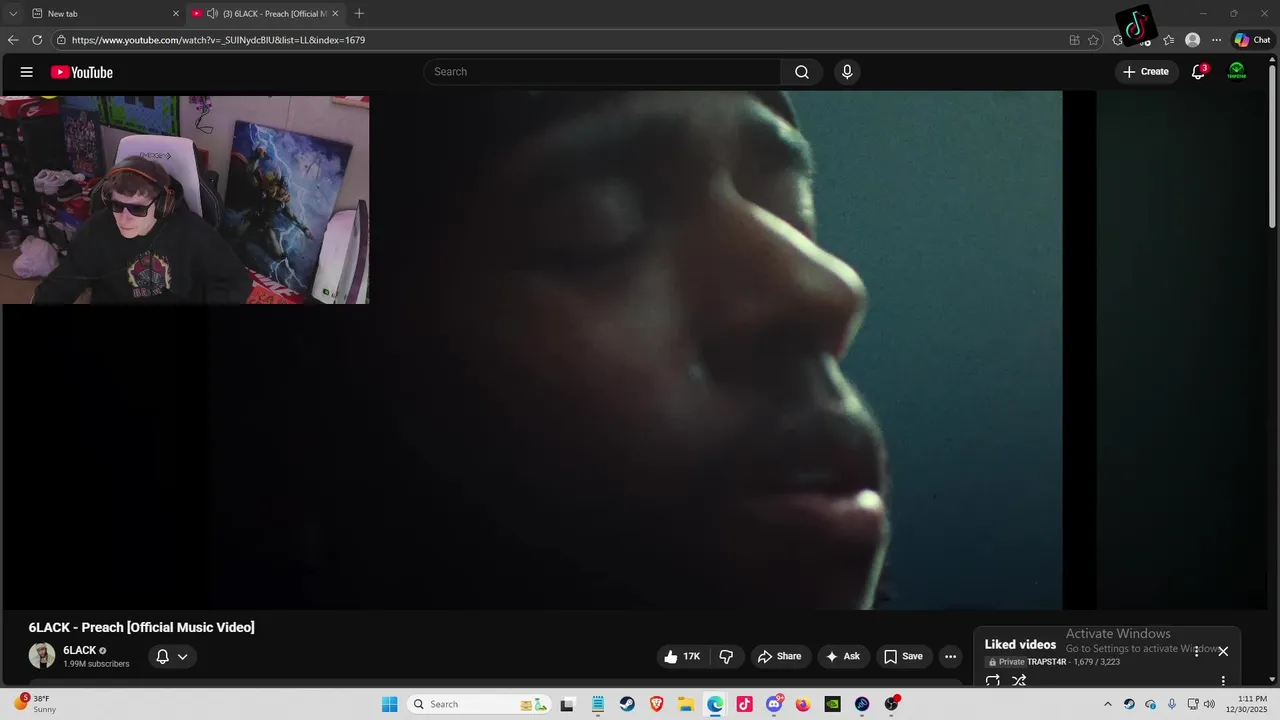
Task: Open File Explorer from the taskbar
Action: pos(686,704)
